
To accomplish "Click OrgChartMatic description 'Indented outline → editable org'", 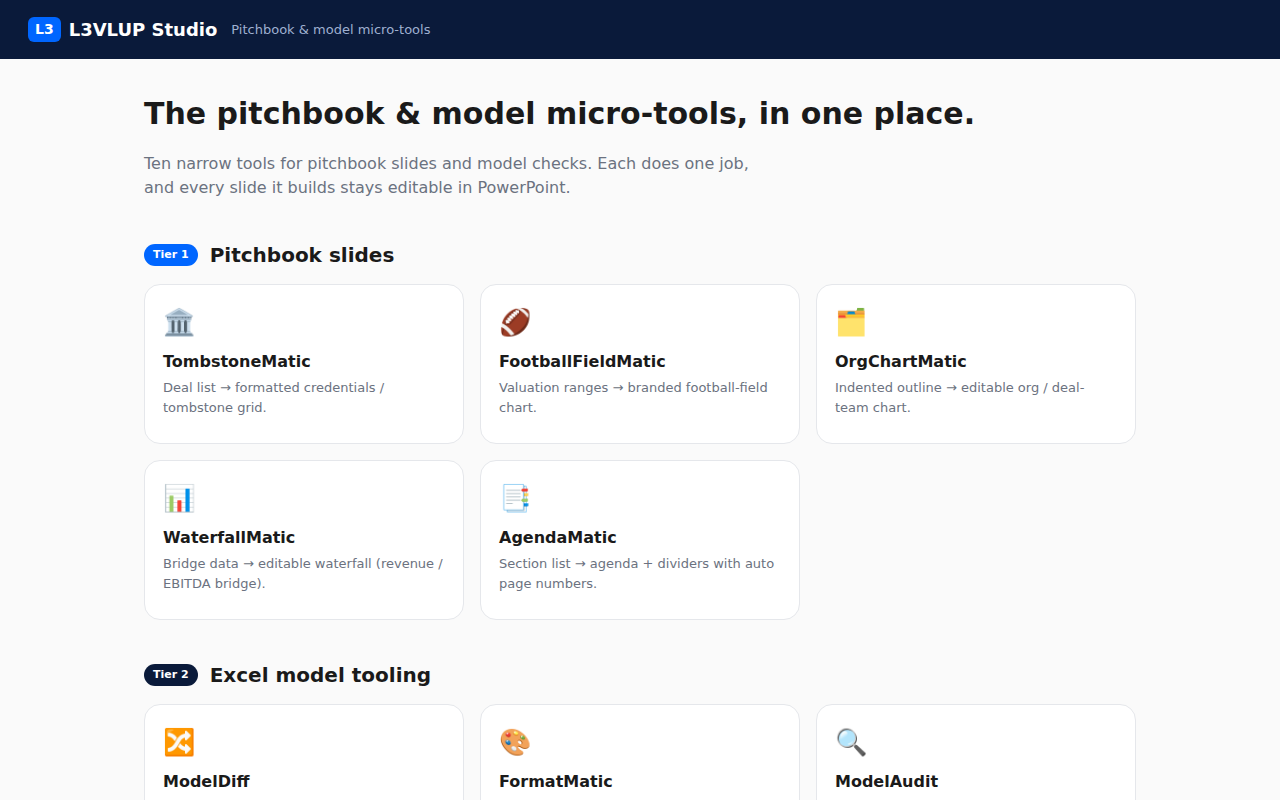I will coord(960,397).
